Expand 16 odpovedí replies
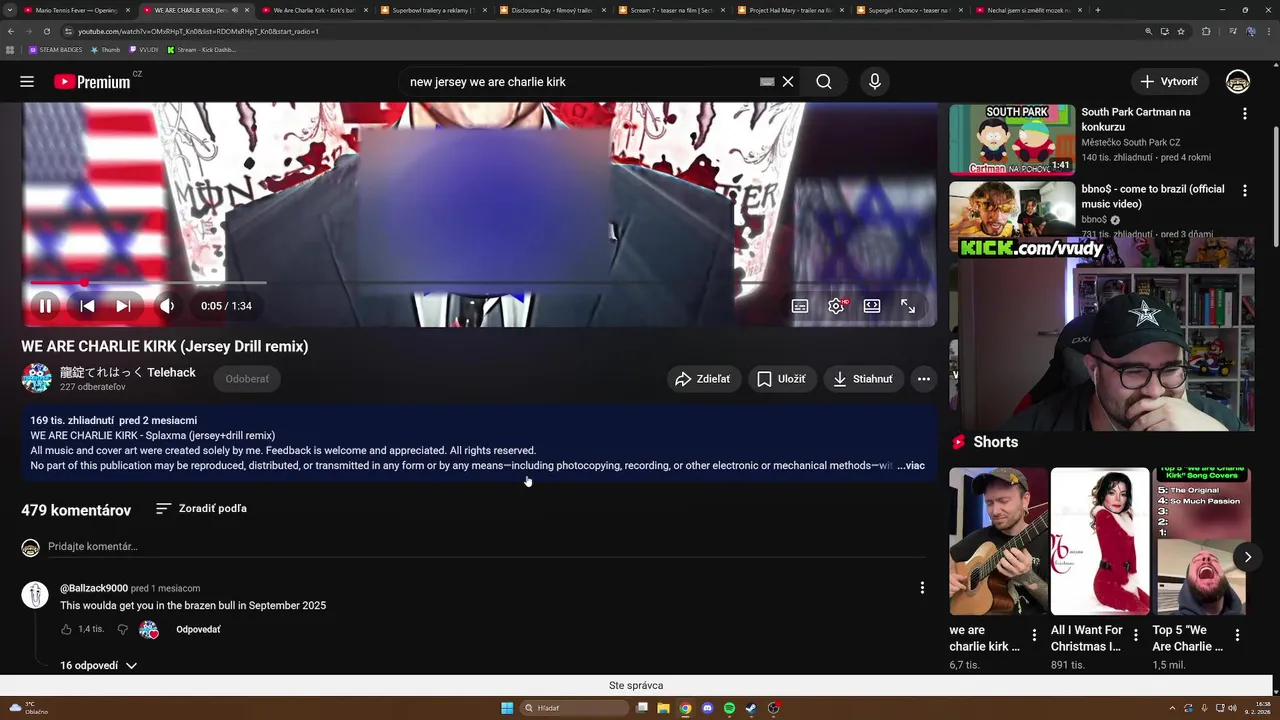This screenshot has width=1280, height=720. click(98, 665)
